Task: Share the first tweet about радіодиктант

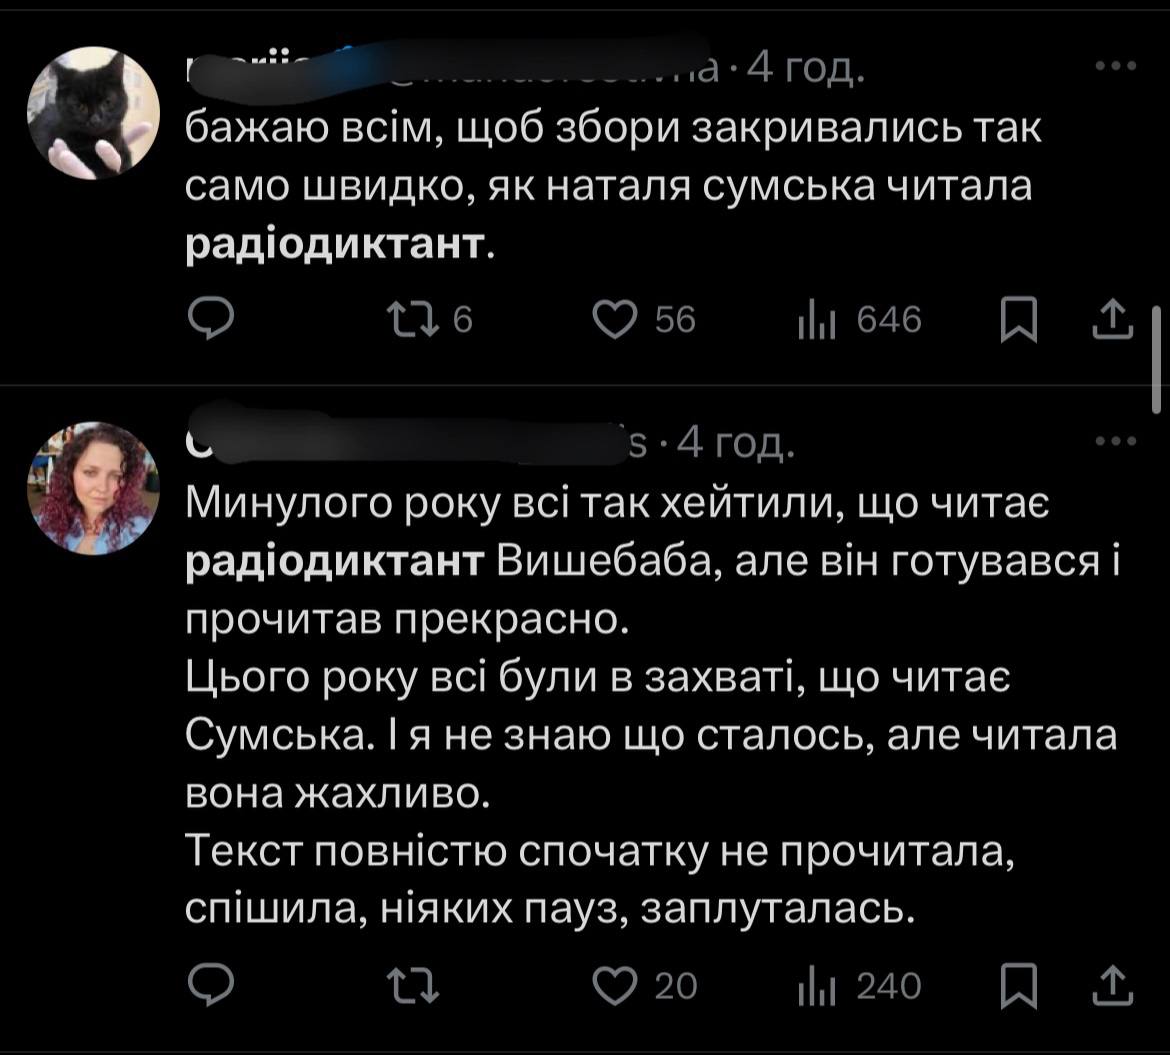Action: (1112, 319)
